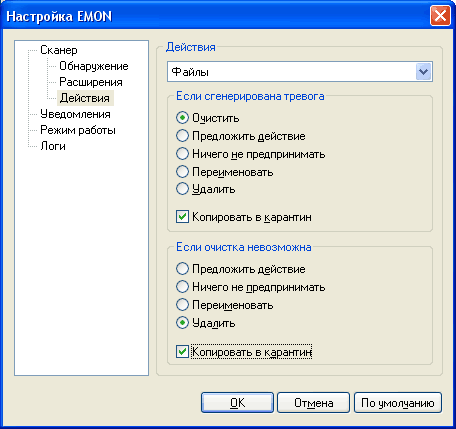456x429 pixels.
Task: Click the Файлы combo box field
Action: pyautogui.click(x=300, y=72)
